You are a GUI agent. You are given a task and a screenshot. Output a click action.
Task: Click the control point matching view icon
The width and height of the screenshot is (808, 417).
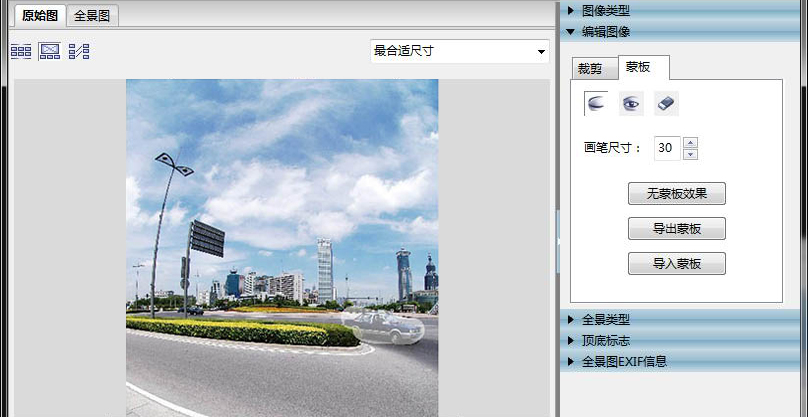point(79,51)
